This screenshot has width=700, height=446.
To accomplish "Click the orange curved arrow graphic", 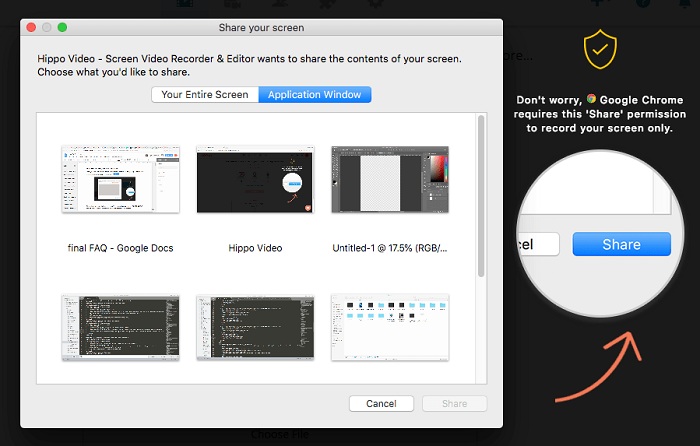I will pos(598,368).
